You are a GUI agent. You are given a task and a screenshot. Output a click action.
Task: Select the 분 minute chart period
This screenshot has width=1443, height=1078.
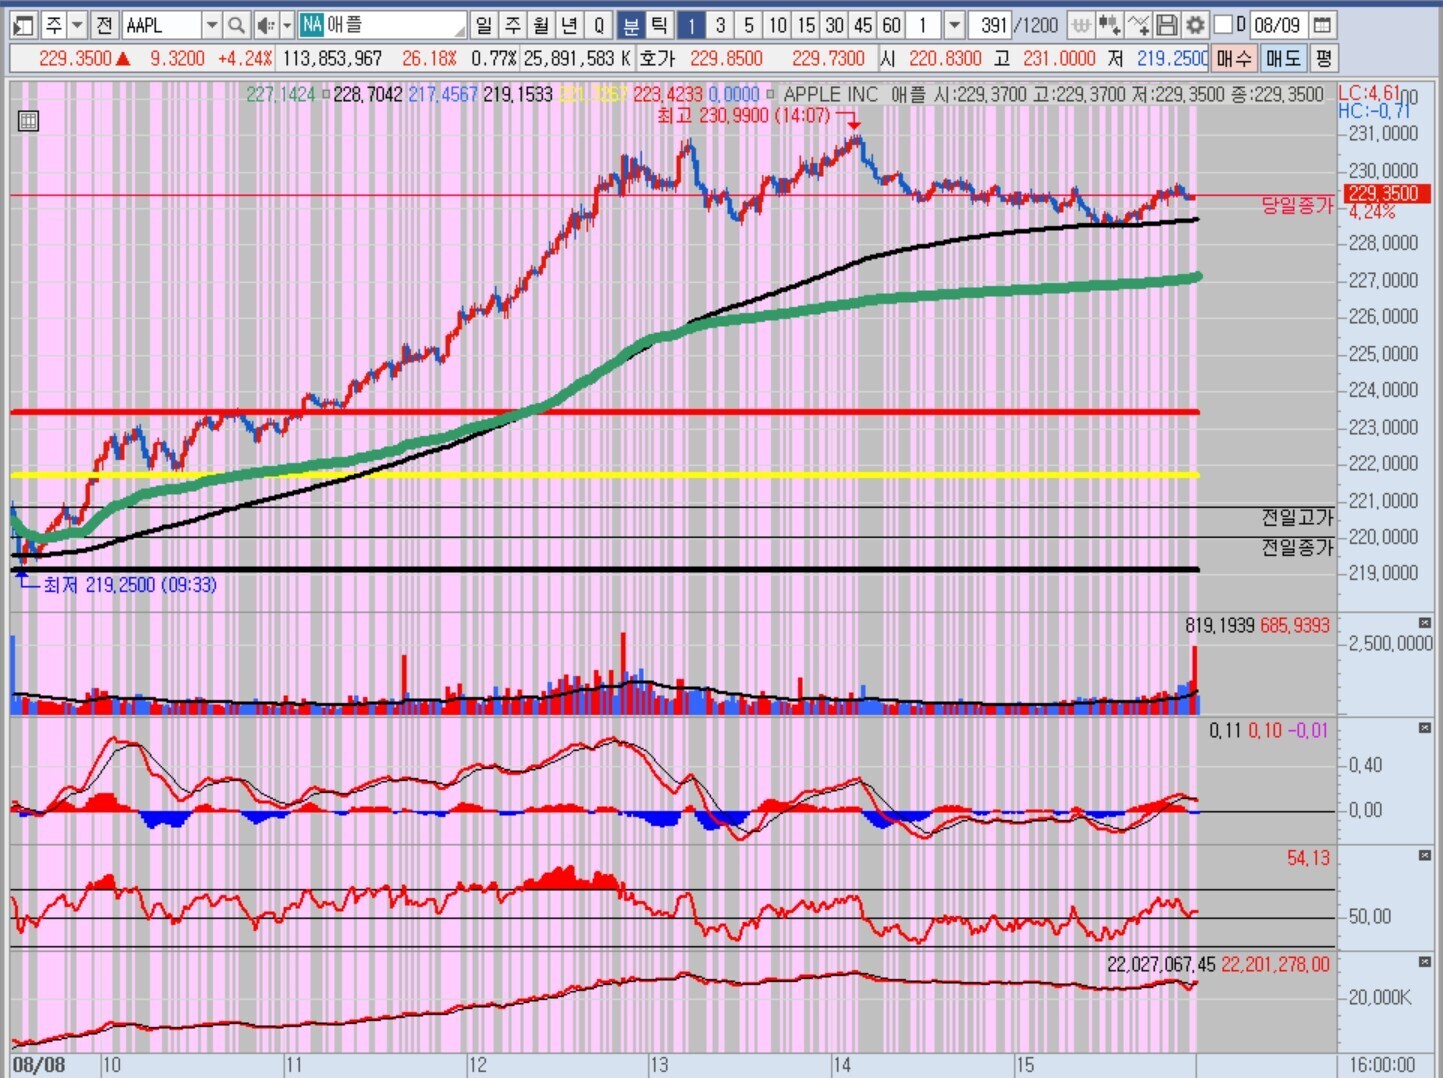pyautogui.click(x=631, y=25)
